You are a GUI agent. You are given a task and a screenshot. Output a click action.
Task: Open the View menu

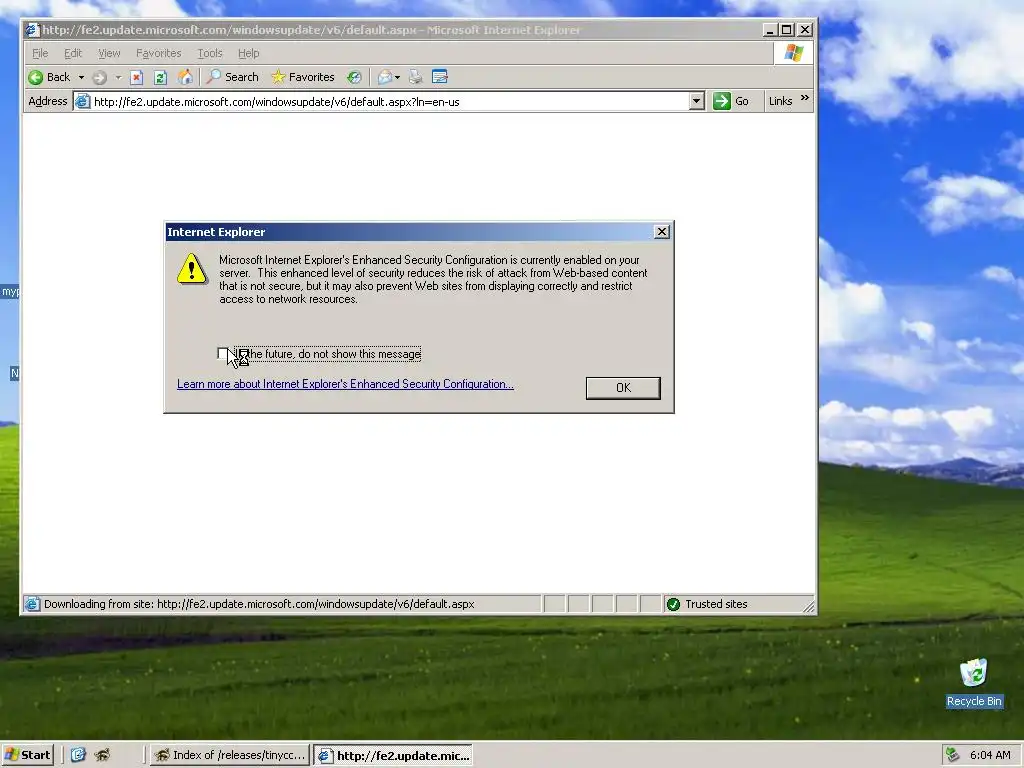(x=109, y=54)
